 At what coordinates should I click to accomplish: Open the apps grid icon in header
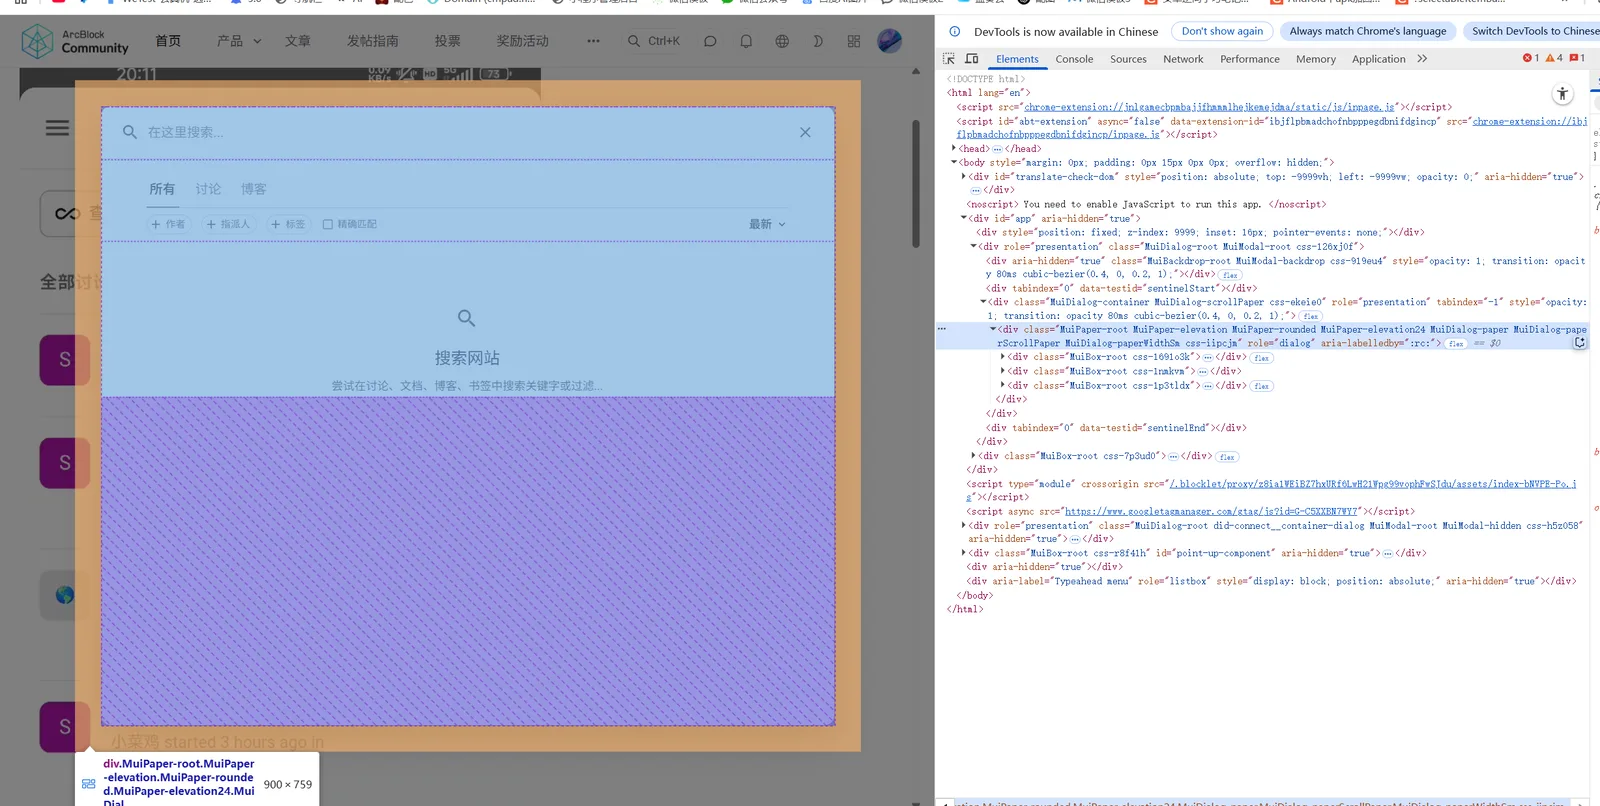click(x=854, y=41)
